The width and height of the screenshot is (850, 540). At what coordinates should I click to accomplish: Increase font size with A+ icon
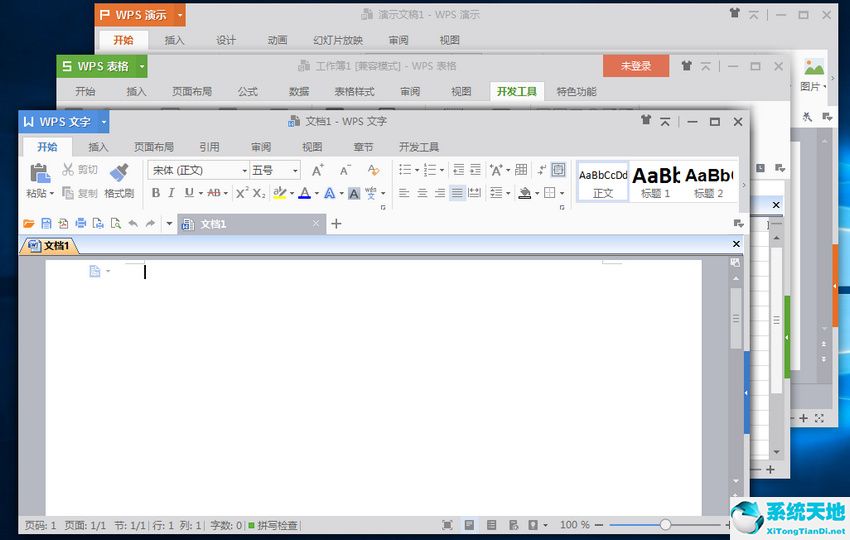[318, 170]
